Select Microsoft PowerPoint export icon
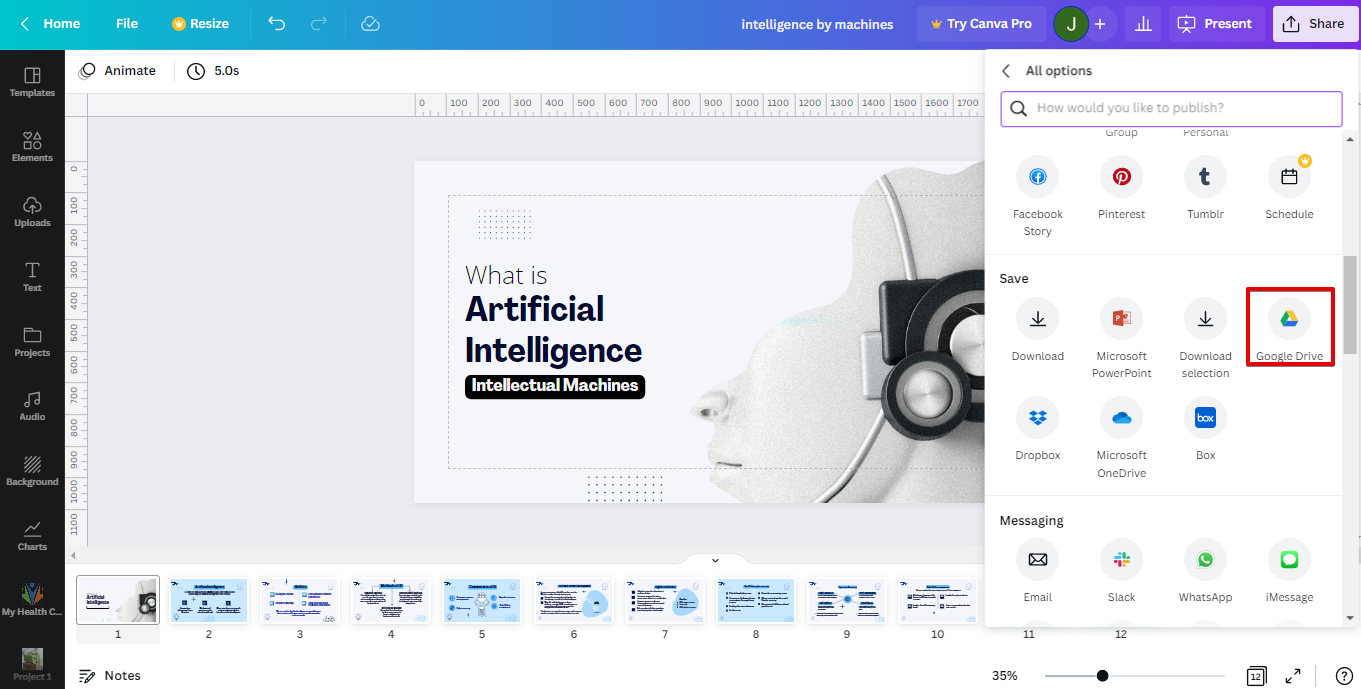Image resolution: width=1361 pixels, height=689 pixels. [1121, 319]
